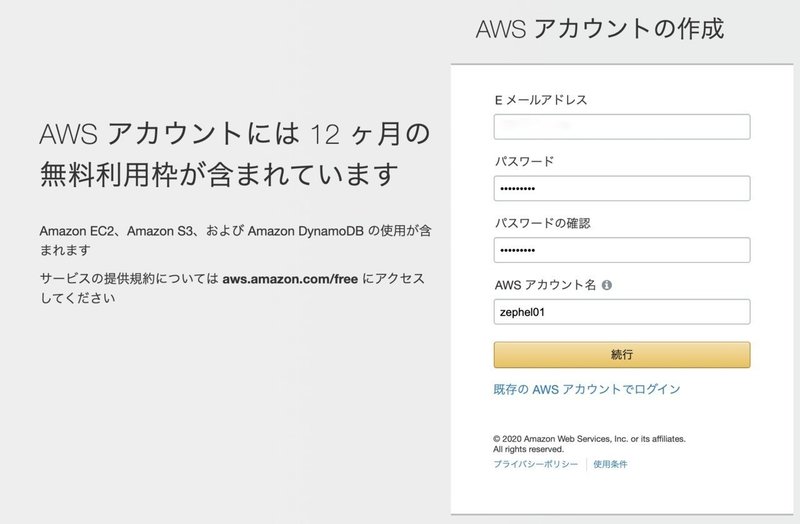This screenshot has height=524, width=800.
Task: Open the 使用条件 link
Action: (610, 465)
